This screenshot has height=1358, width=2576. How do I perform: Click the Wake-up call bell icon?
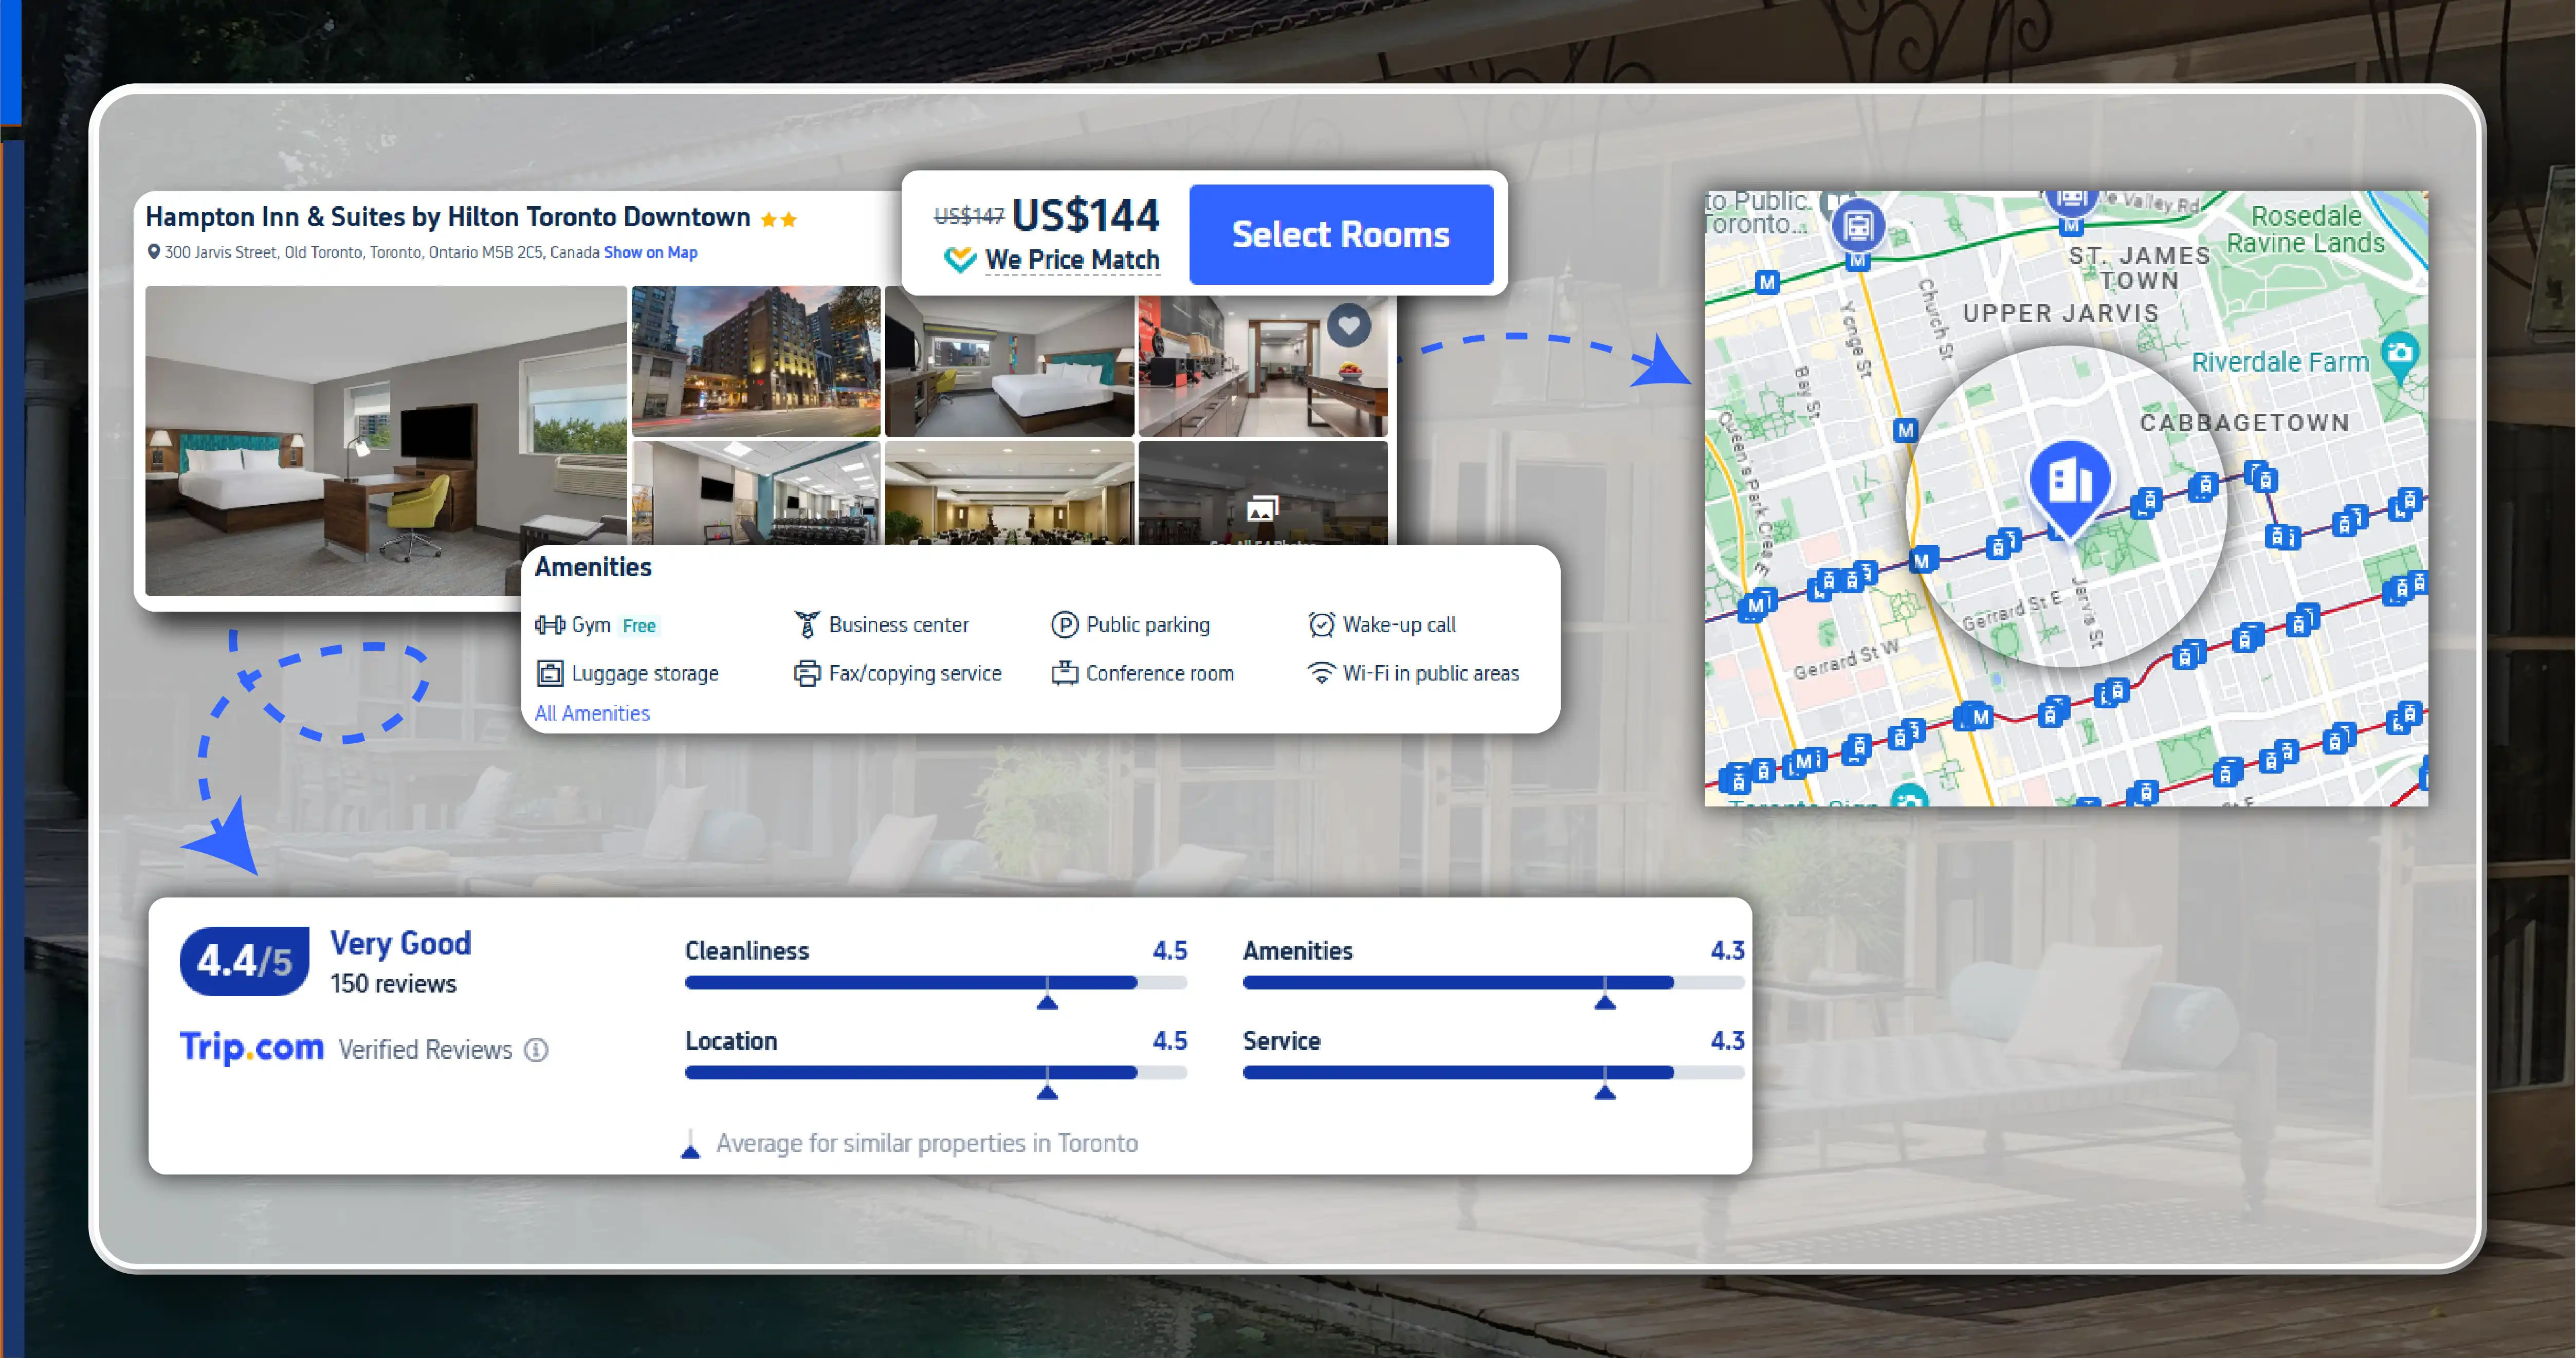(1322, 624)
